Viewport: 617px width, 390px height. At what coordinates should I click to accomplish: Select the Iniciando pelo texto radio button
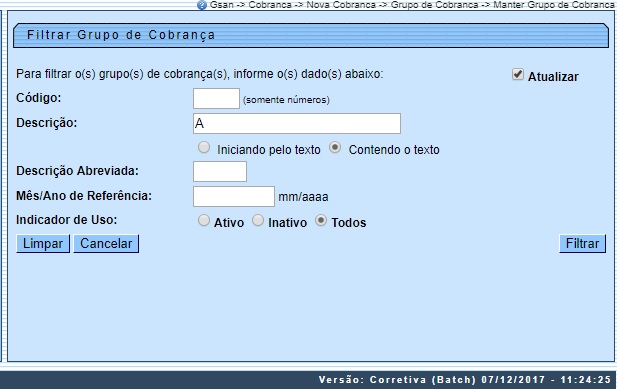204,148
